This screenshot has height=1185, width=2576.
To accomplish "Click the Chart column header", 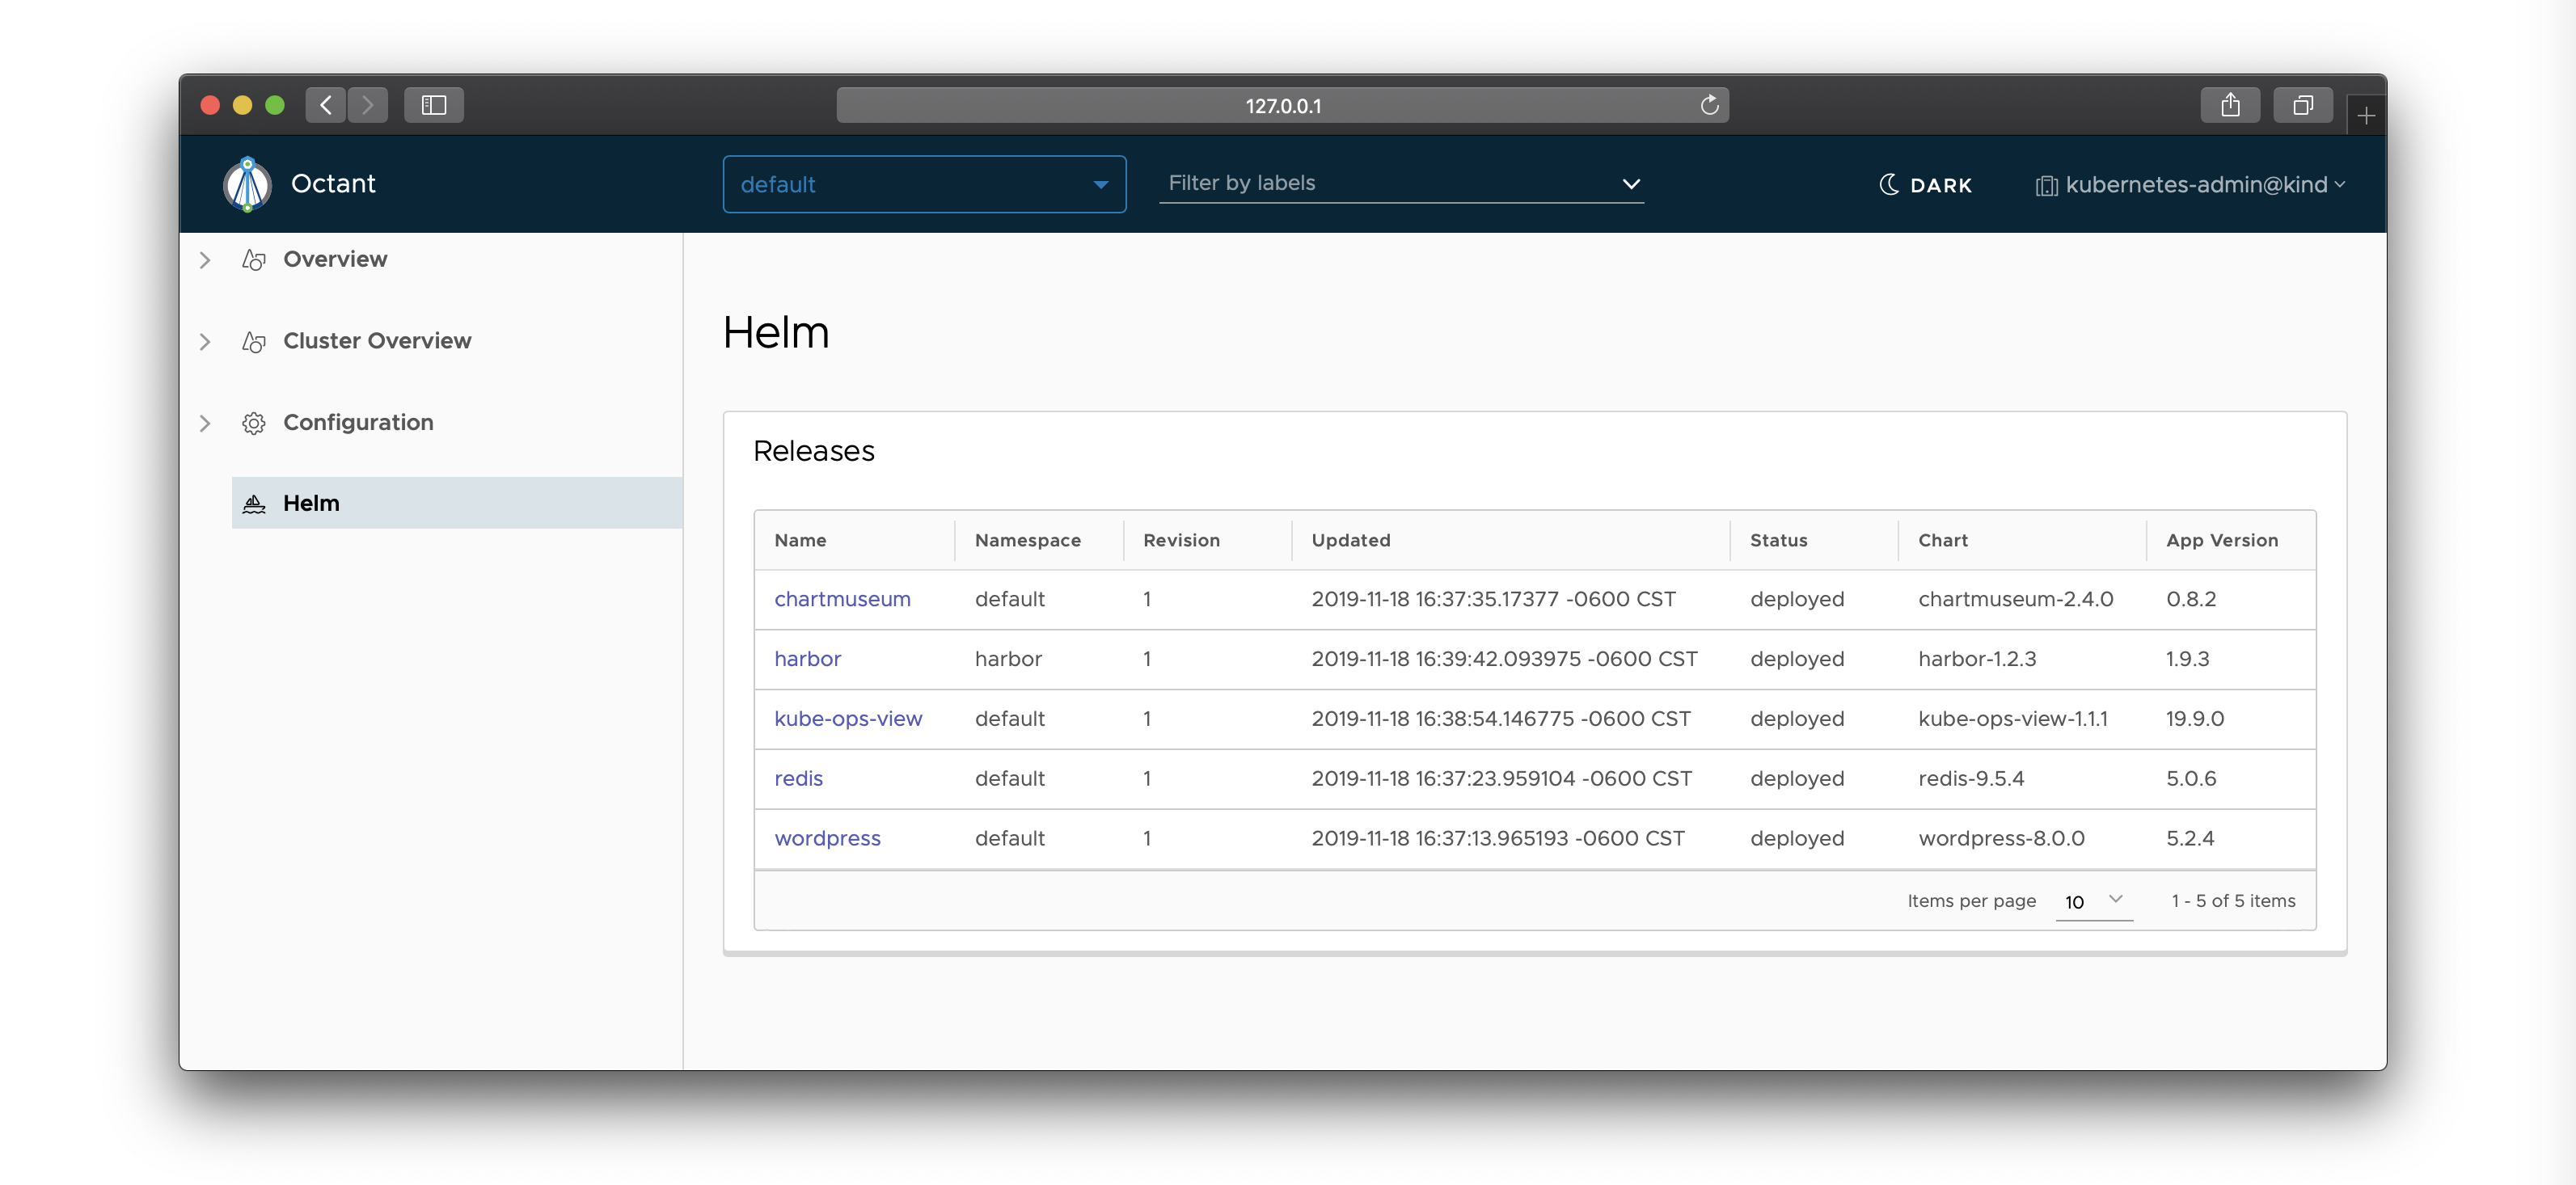I will pos(1942,540).
